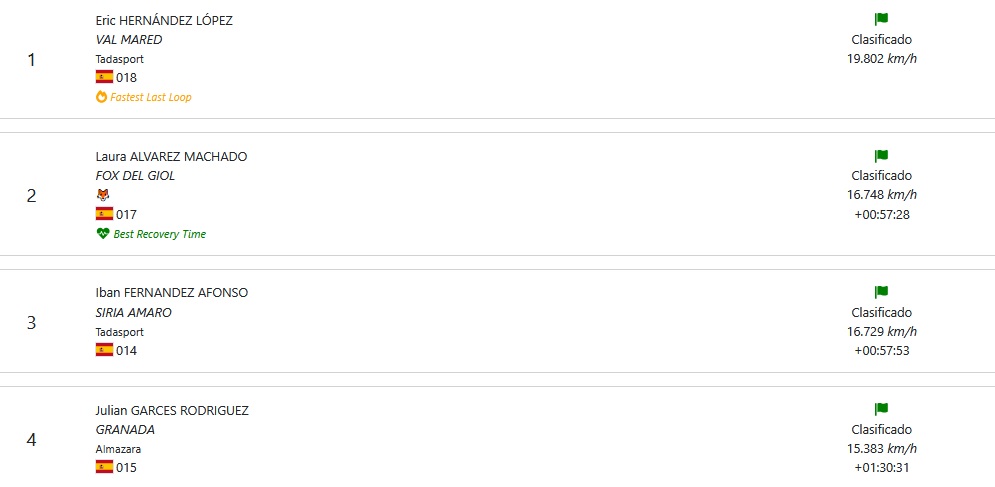Select the horse name SIRIA AMARO
Viewport: 995px width, 487px height.
pos(133,312)
